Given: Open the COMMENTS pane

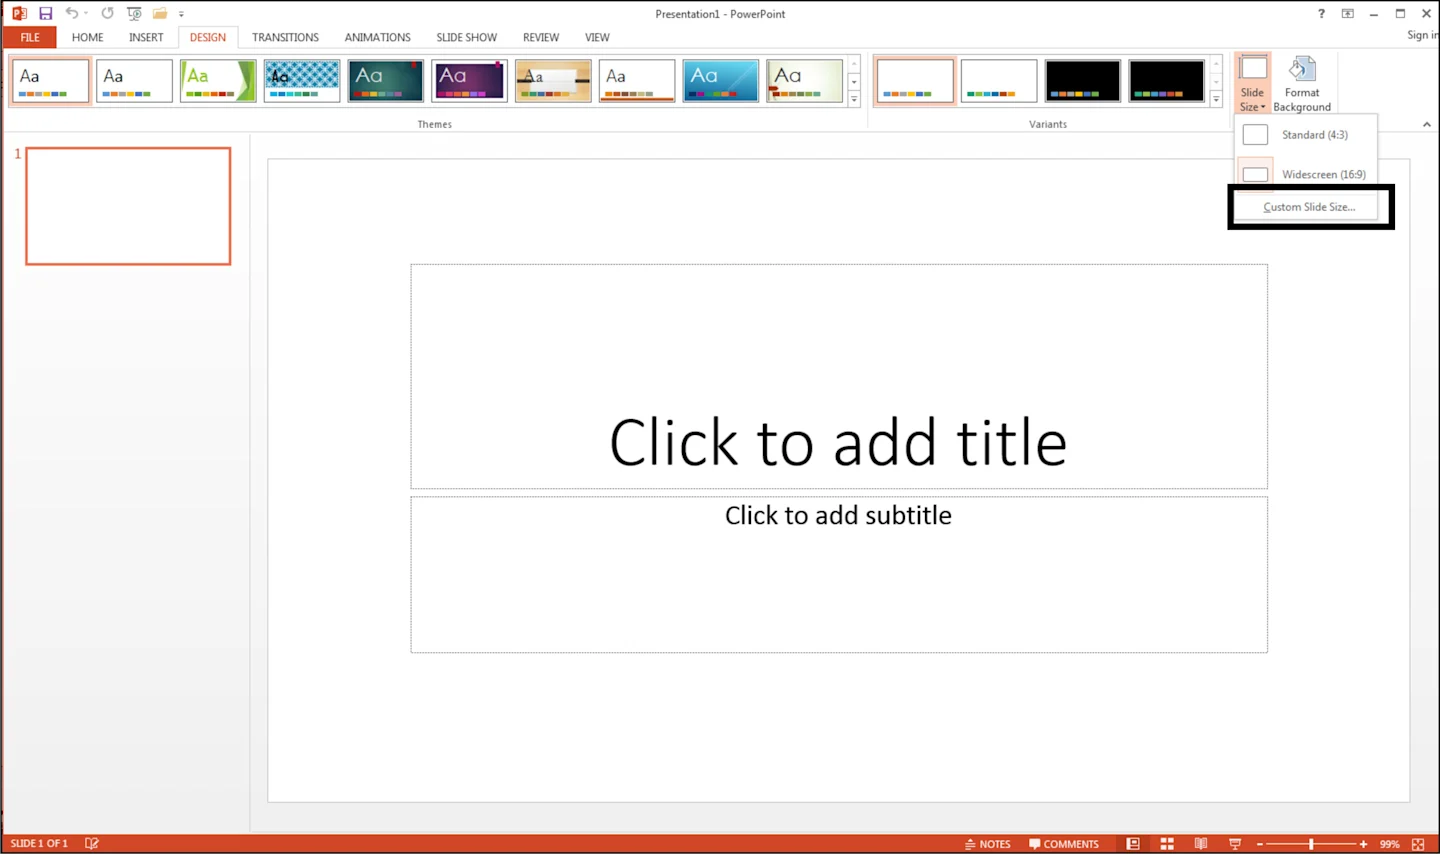Looking at the screenshot, I should tap(1065, 843).
